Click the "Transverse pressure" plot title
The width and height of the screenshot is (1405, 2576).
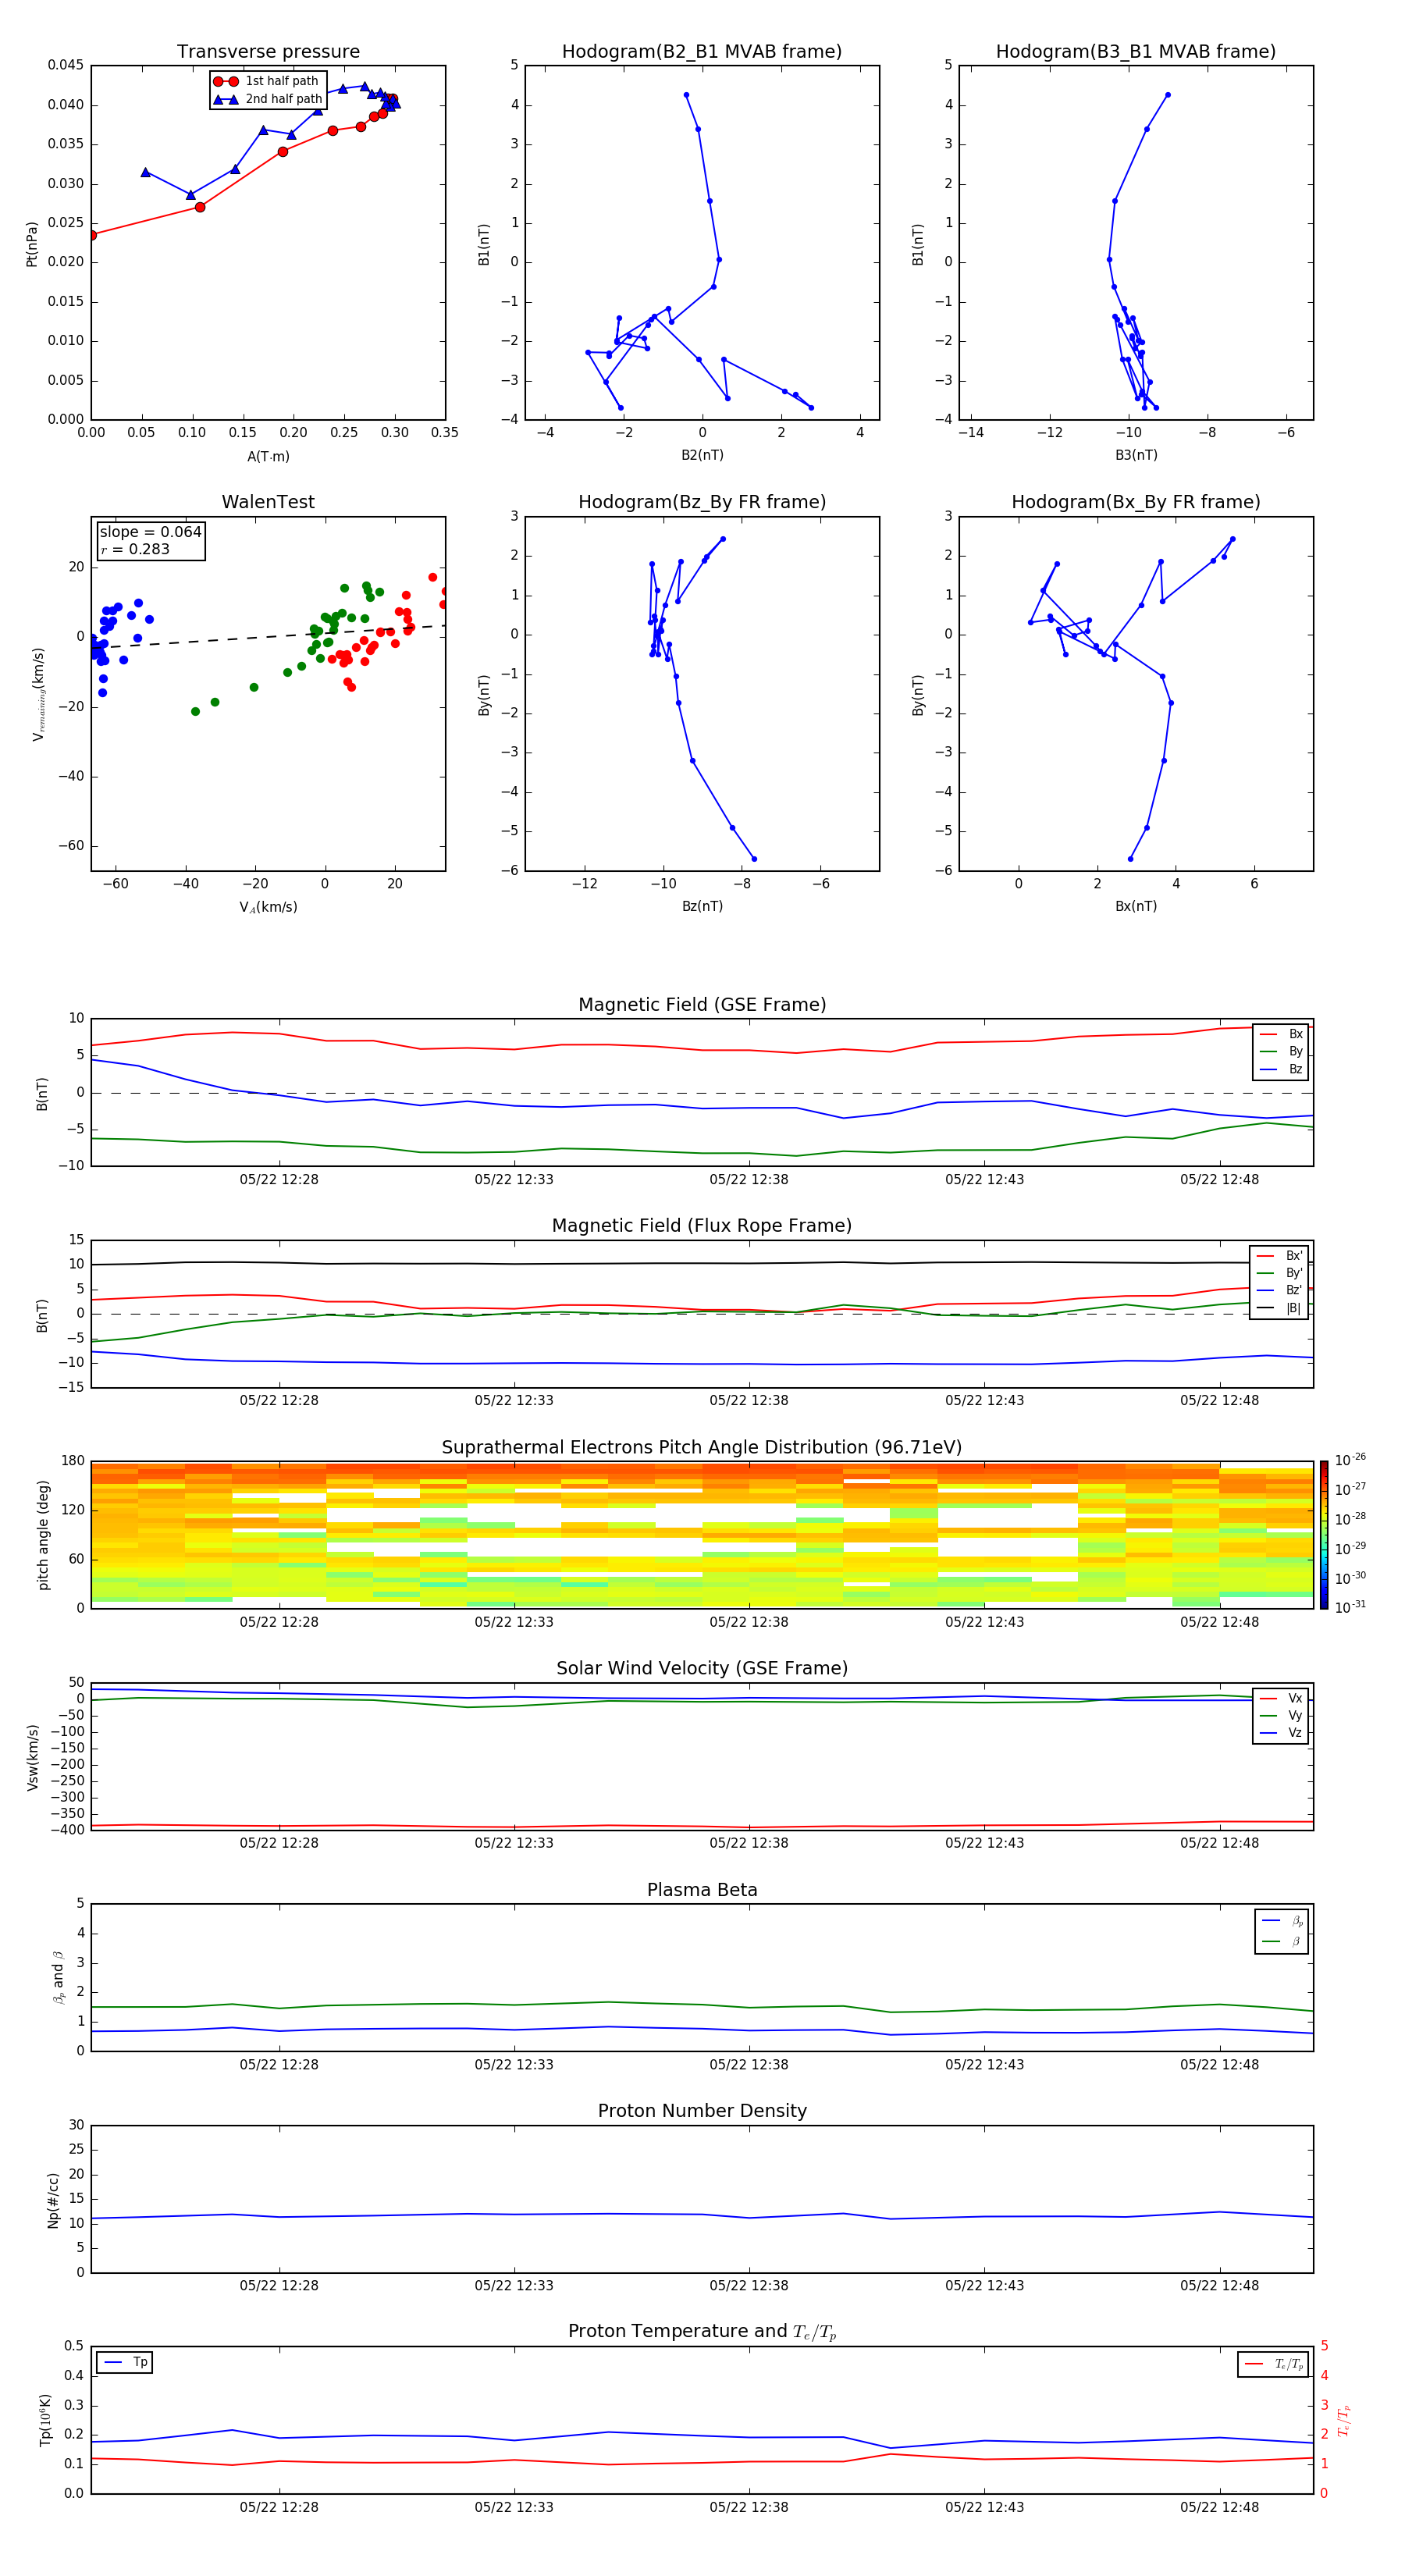pos(268,52)
